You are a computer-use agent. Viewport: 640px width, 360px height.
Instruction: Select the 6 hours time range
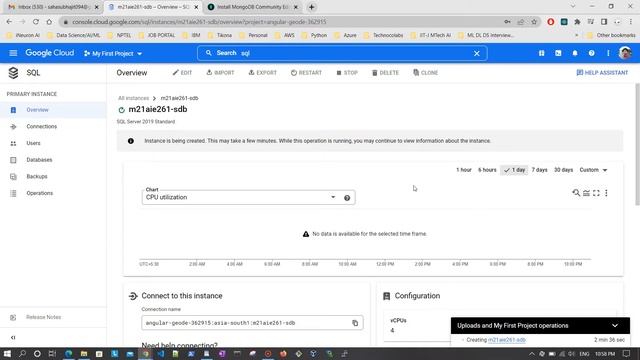tap(487, 170)
